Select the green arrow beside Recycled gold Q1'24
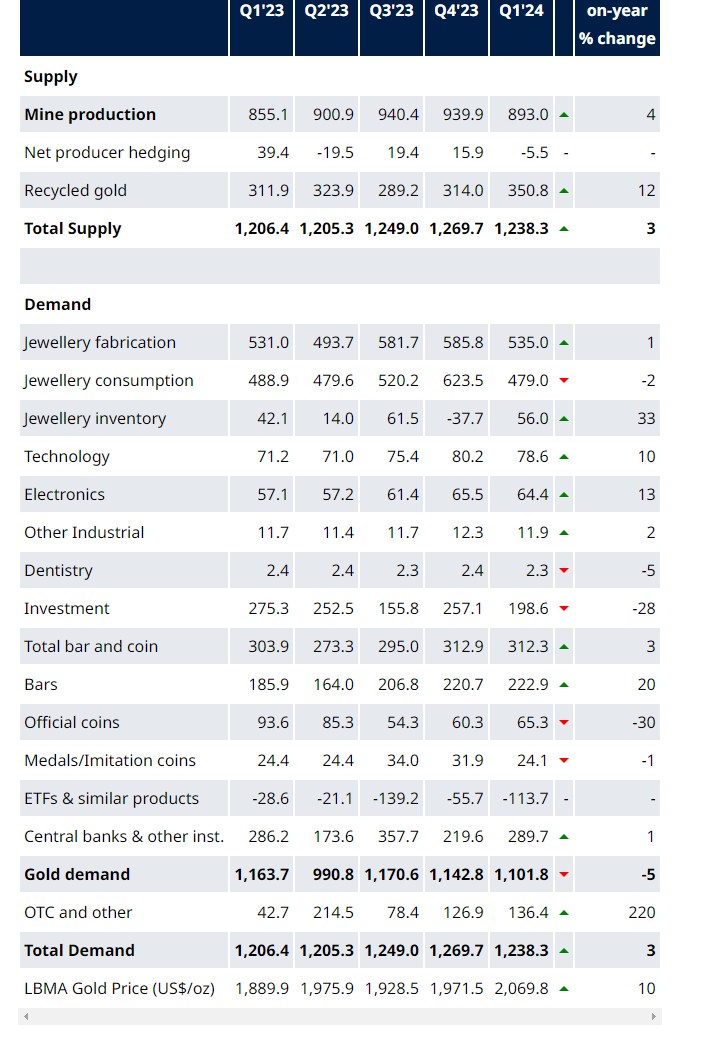 click(564, 191)
